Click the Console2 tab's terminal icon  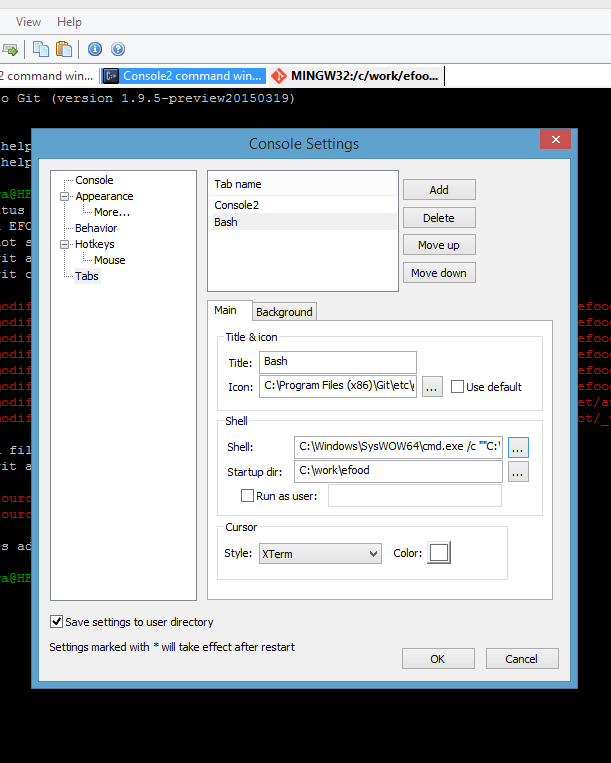click(x=111, y=76)
